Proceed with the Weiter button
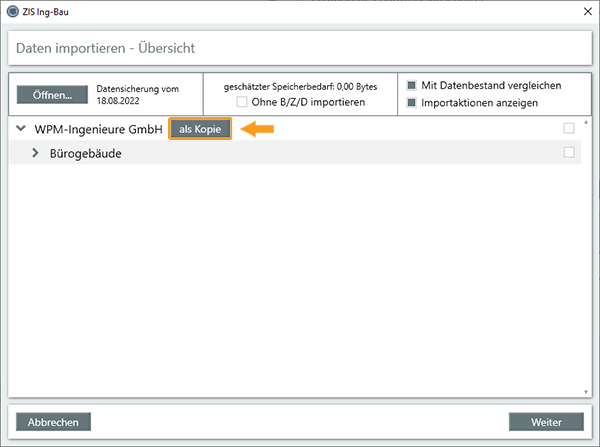This screenshot has width=600, height=447. pyautogui.click(x=545, y=422)
